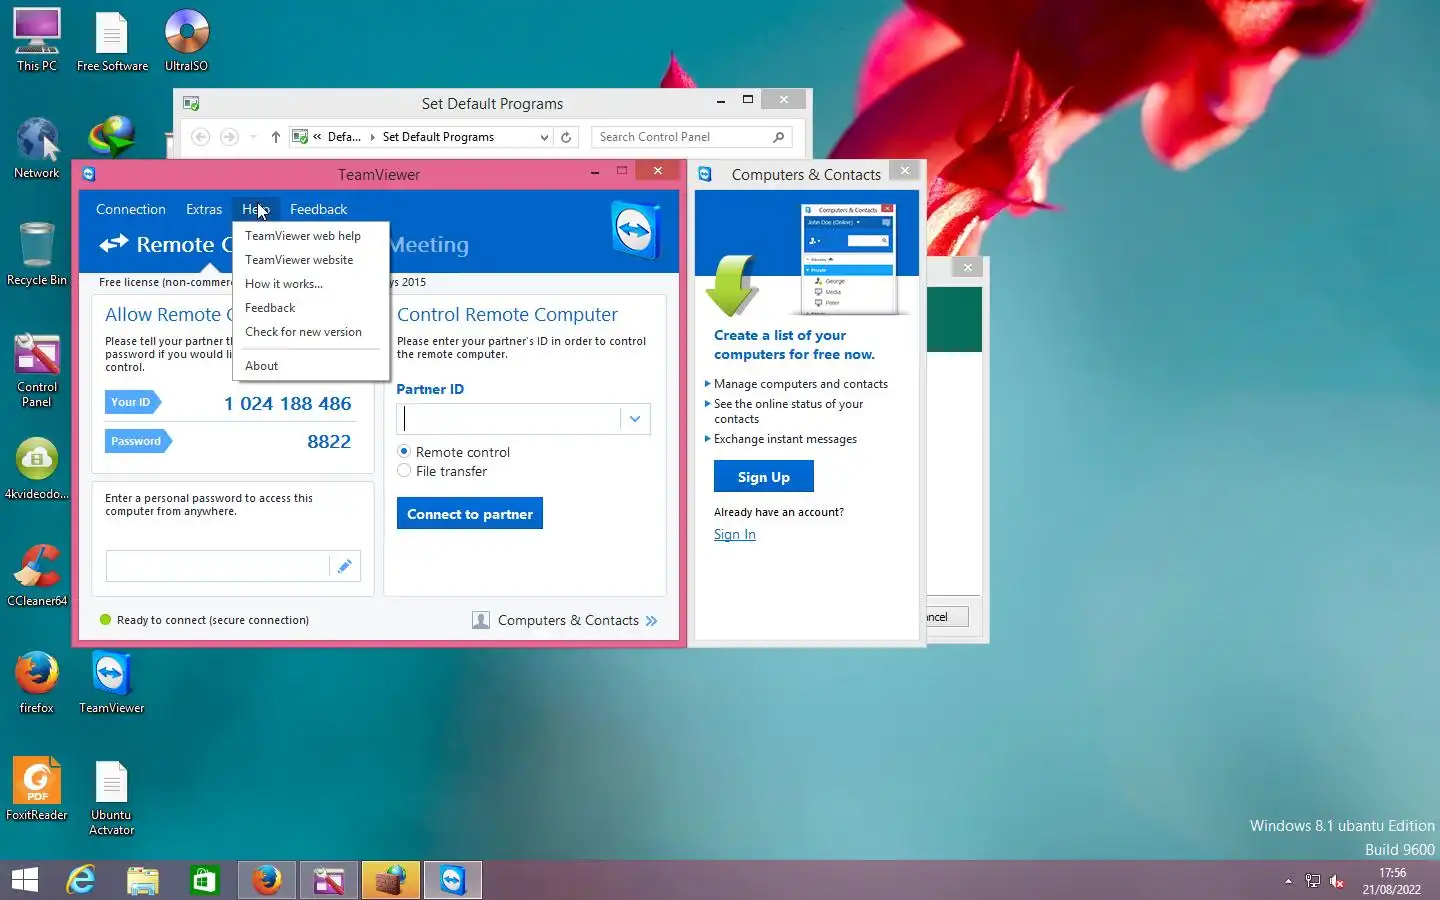Click the network tray icon
Screen dimensions: 1440x900
click(x=1313, y=881)
